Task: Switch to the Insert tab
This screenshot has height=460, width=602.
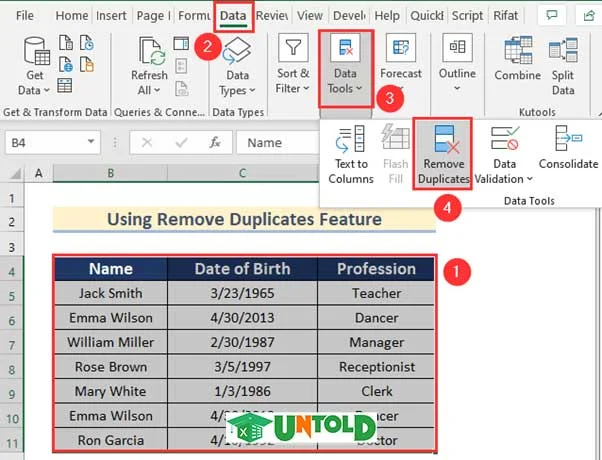Action: coord(111,15)
